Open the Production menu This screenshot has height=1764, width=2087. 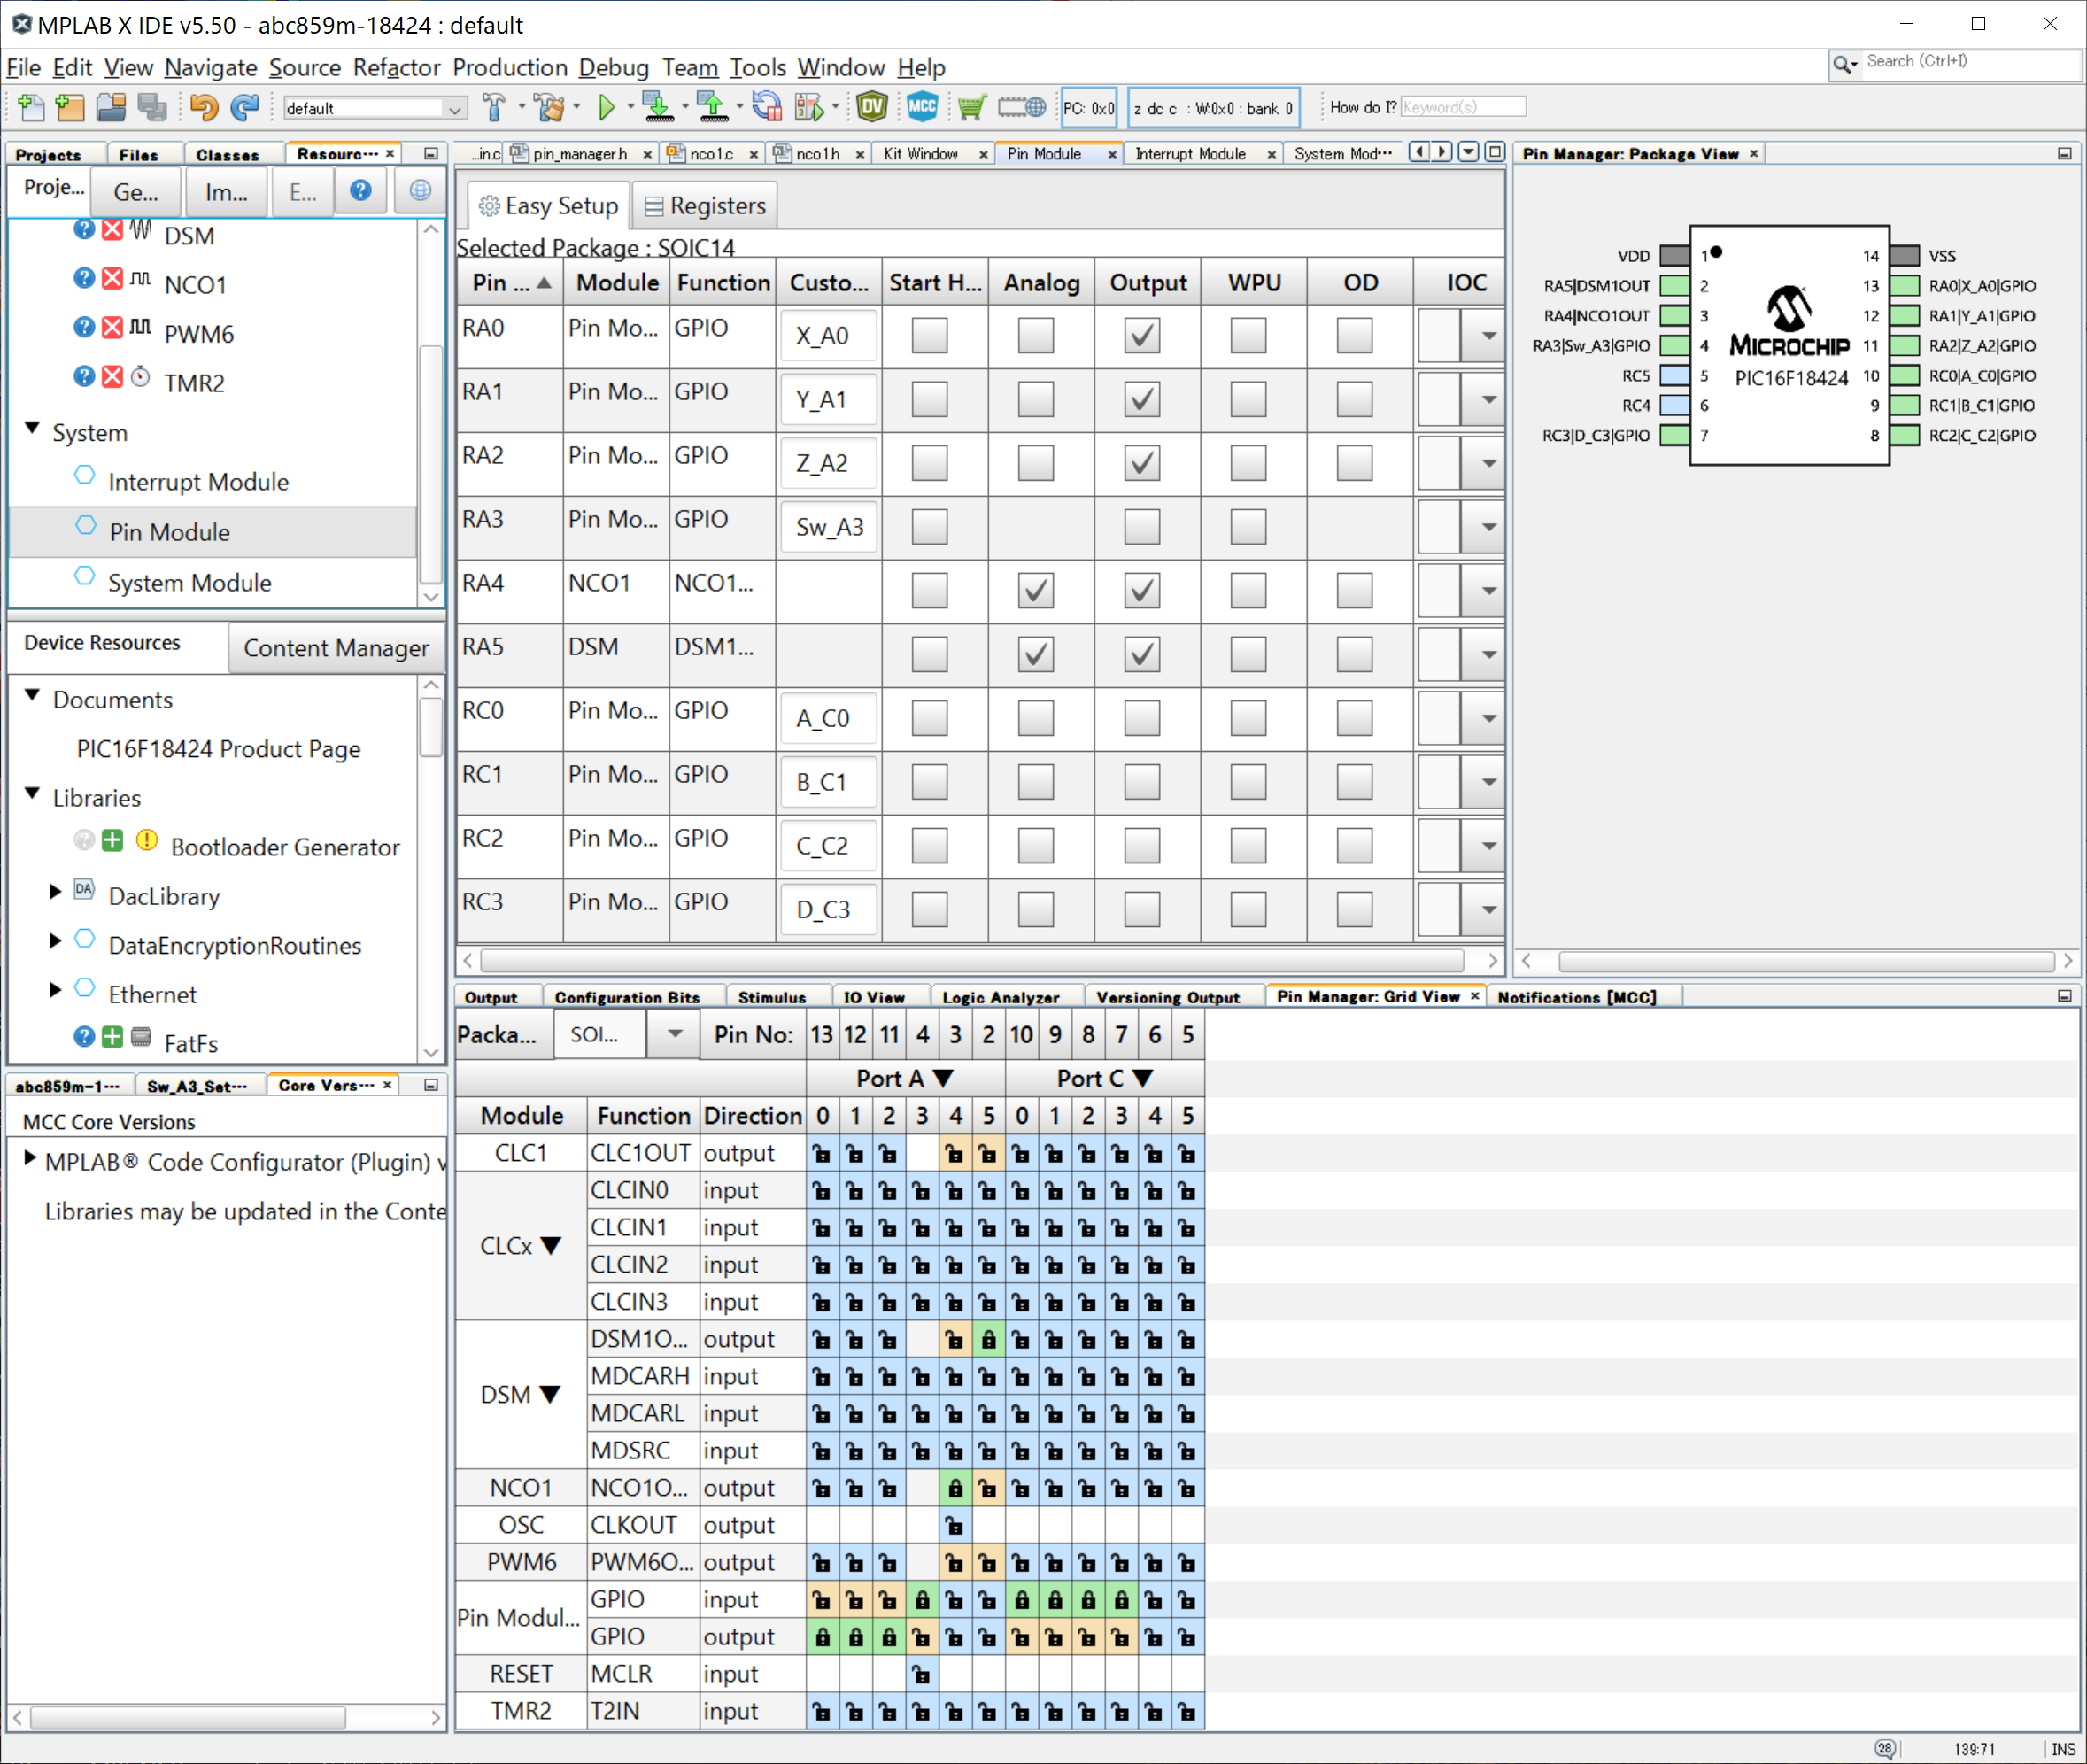coord(510,67)
